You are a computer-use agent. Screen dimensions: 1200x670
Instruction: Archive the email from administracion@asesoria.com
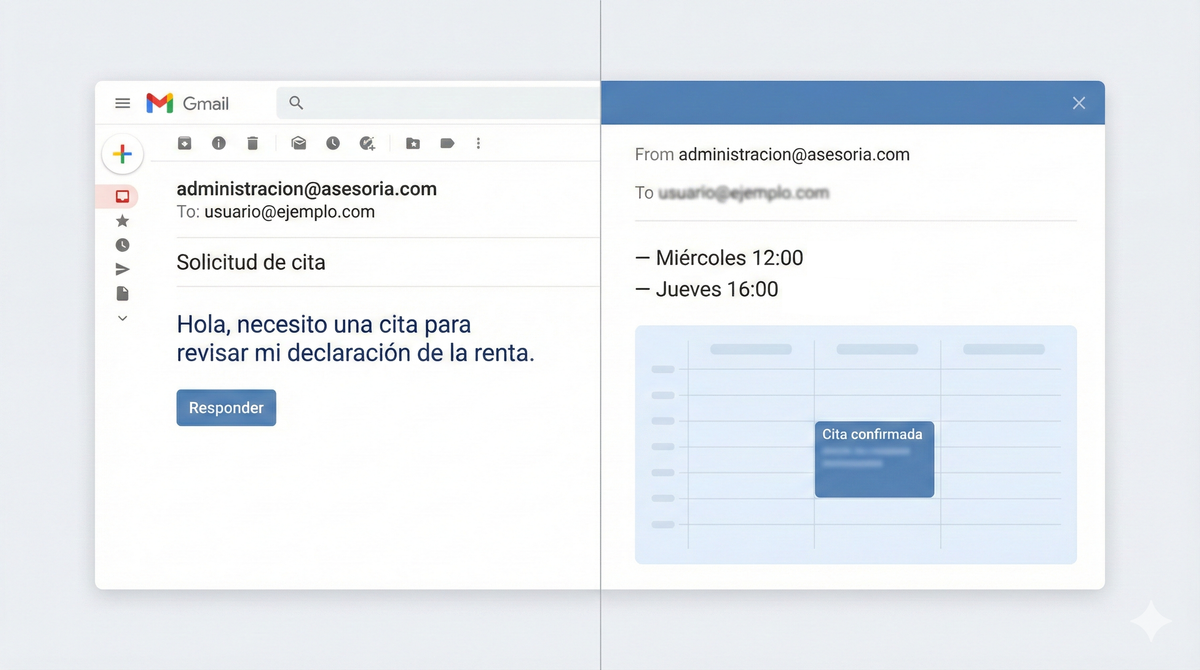[x=184, y=143]
